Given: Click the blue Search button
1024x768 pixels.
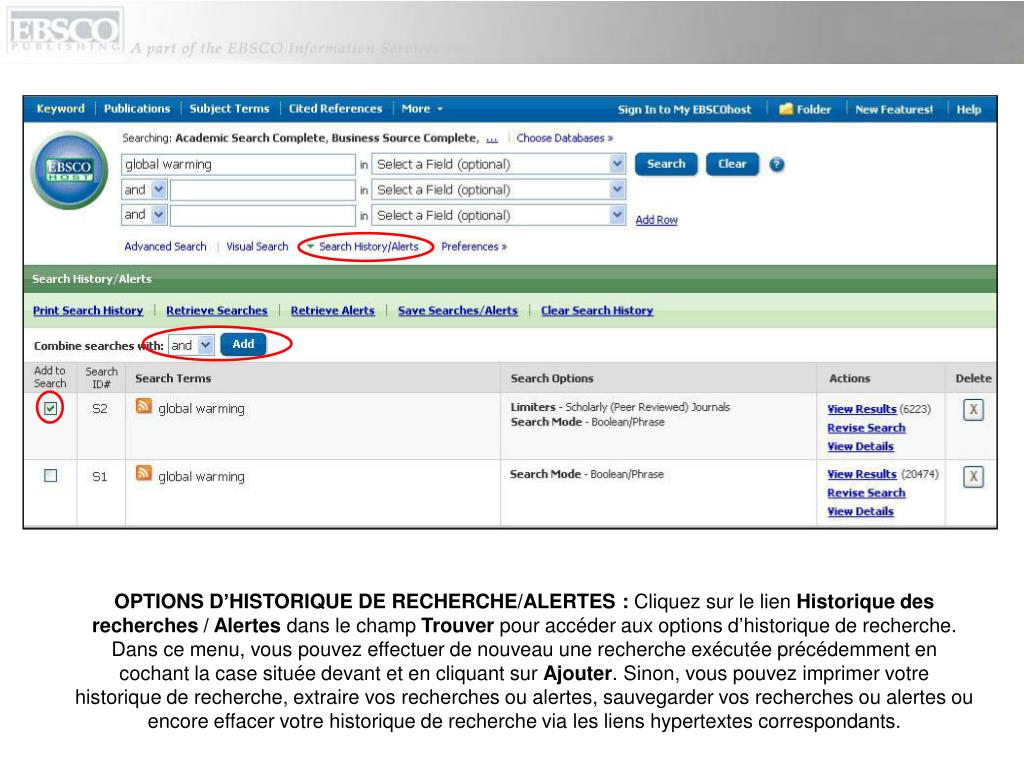Looking at the screenshot, I should click(x=666, y=164).
